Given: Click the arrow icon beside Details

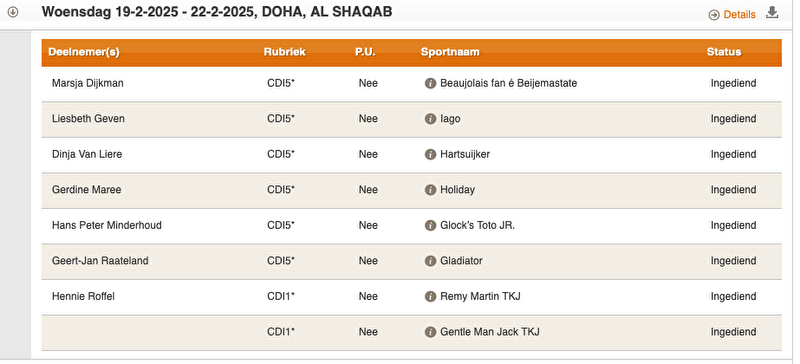Looking at the screenshot, I should pyautogui.click(x=714, y=15).
